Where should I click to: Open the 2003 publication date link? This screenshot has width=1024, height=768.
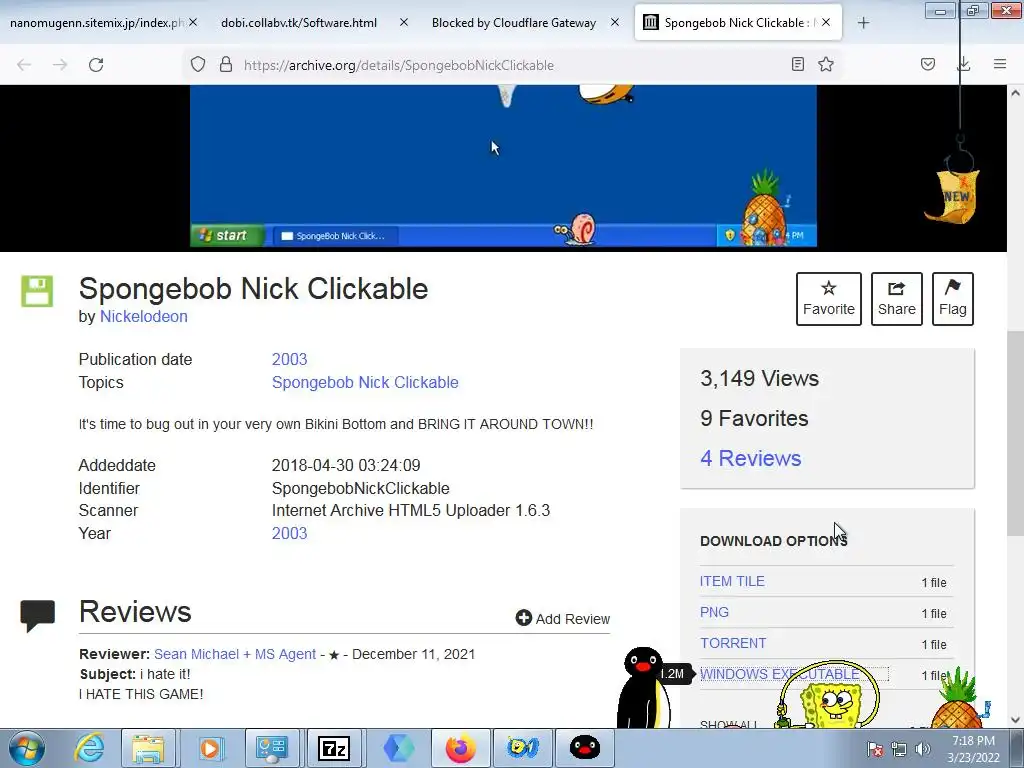[x=289, y=359]
